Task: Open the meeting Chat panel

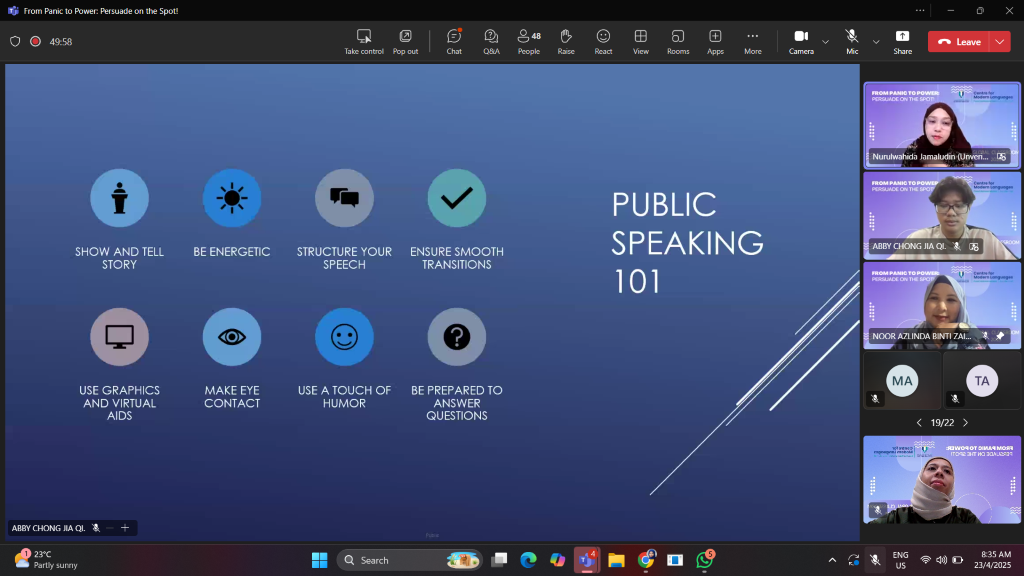Action: (x=454, y=41)
